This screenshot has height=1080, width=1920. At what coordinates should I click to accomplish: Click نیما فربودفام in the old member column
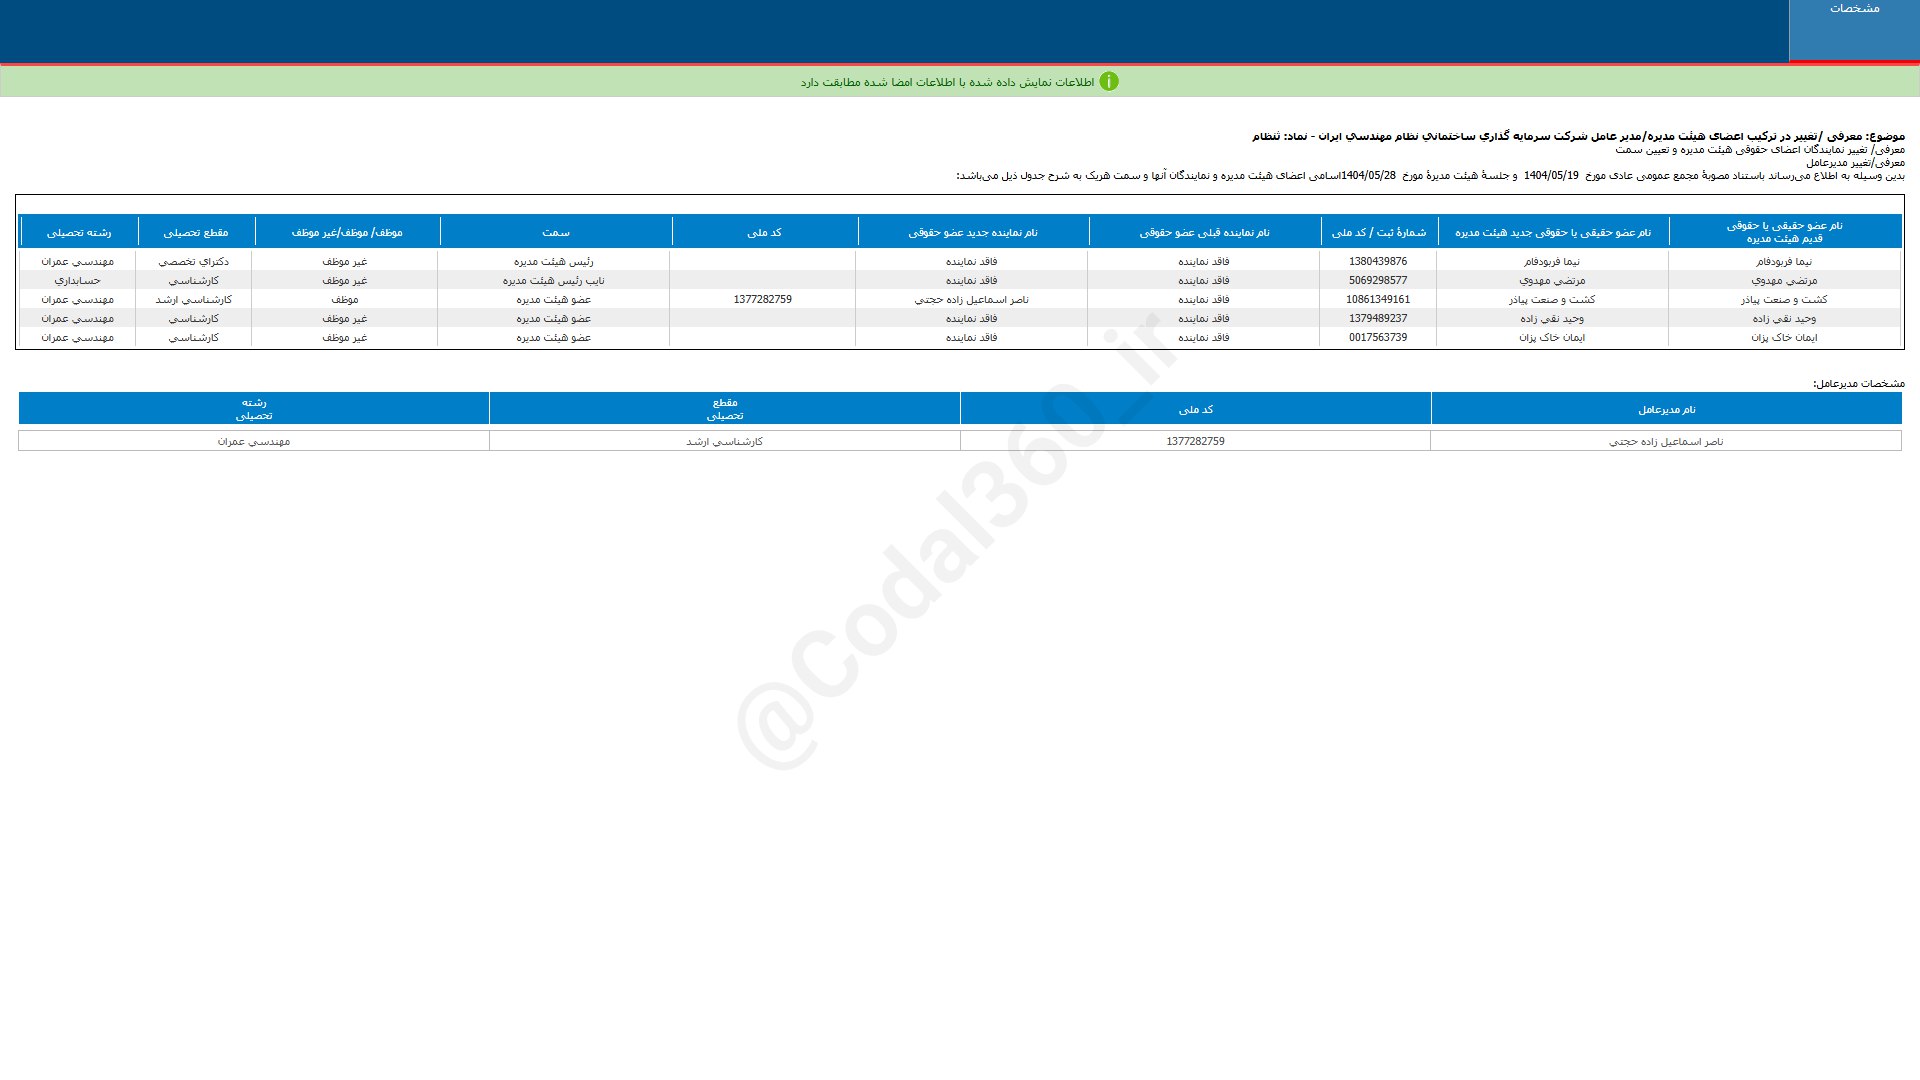click(x=1784, y=262)
